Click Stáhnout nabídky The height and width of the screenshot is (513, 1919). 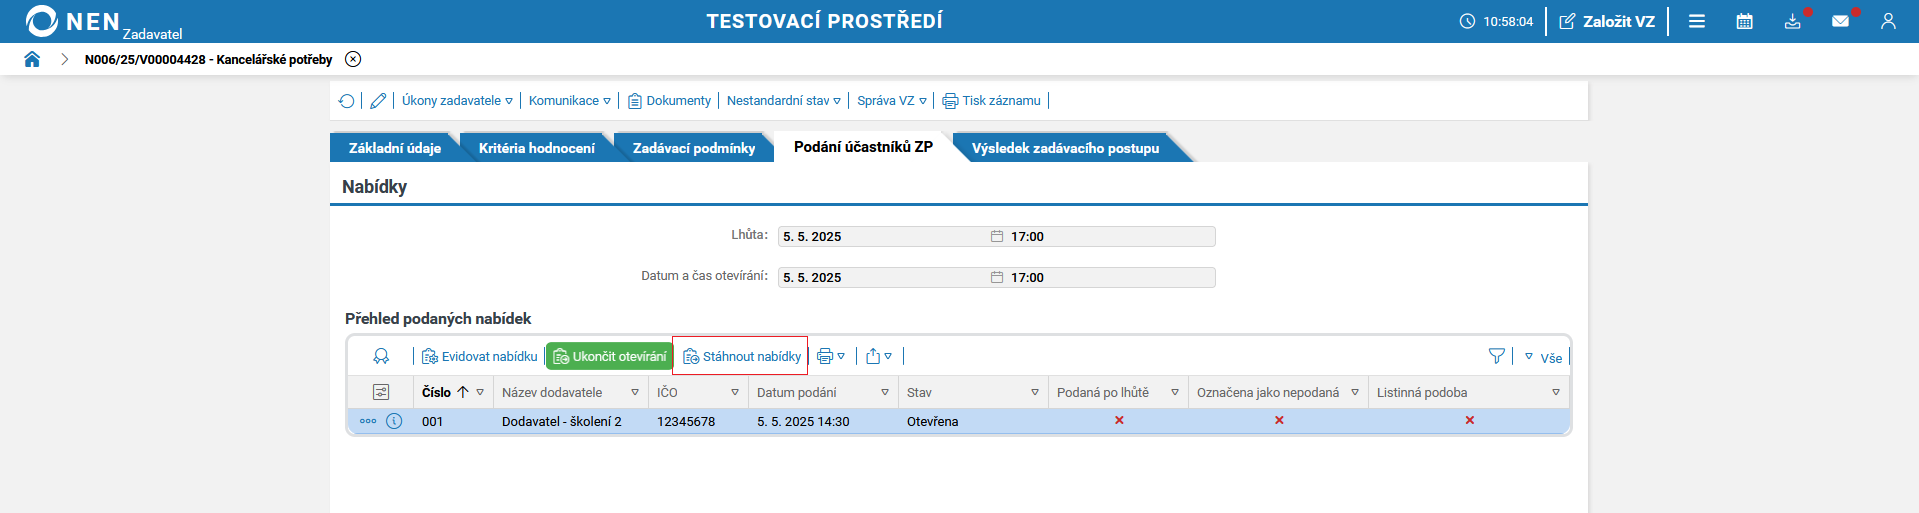(x=742, y=357)
